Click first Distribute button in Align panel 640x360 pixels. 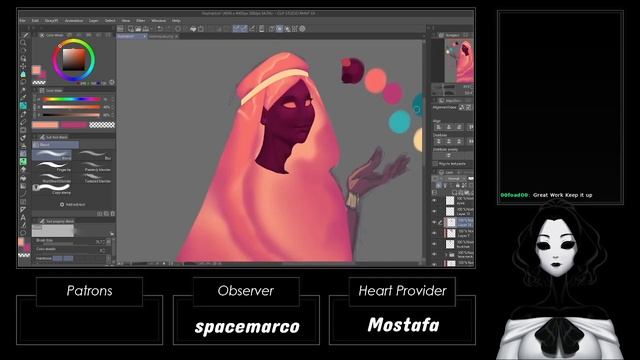[x=439, y=141]
